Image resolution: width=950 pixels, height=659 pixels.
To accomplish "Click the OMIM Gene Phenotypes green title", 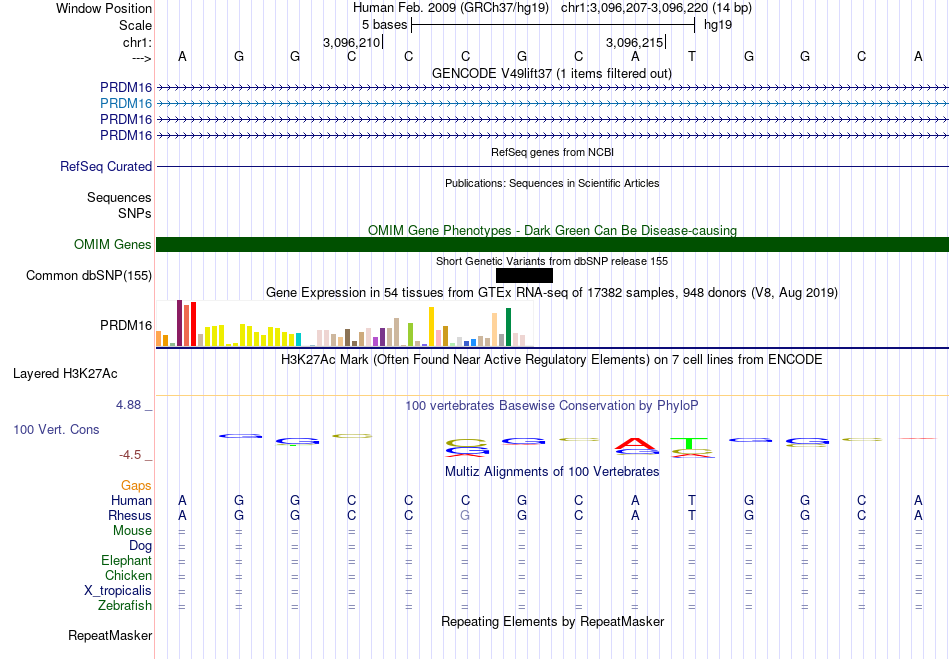I will click(552, 231).
